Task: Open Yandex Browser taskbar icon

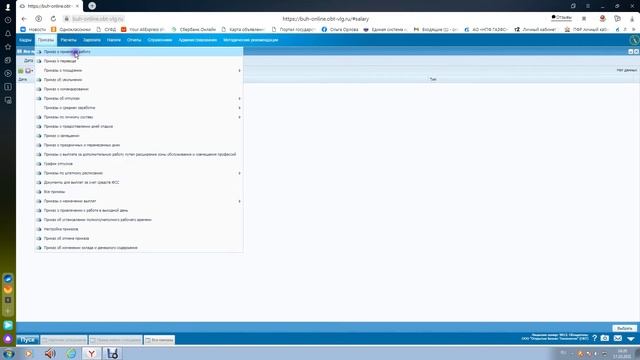Action: 91,353
